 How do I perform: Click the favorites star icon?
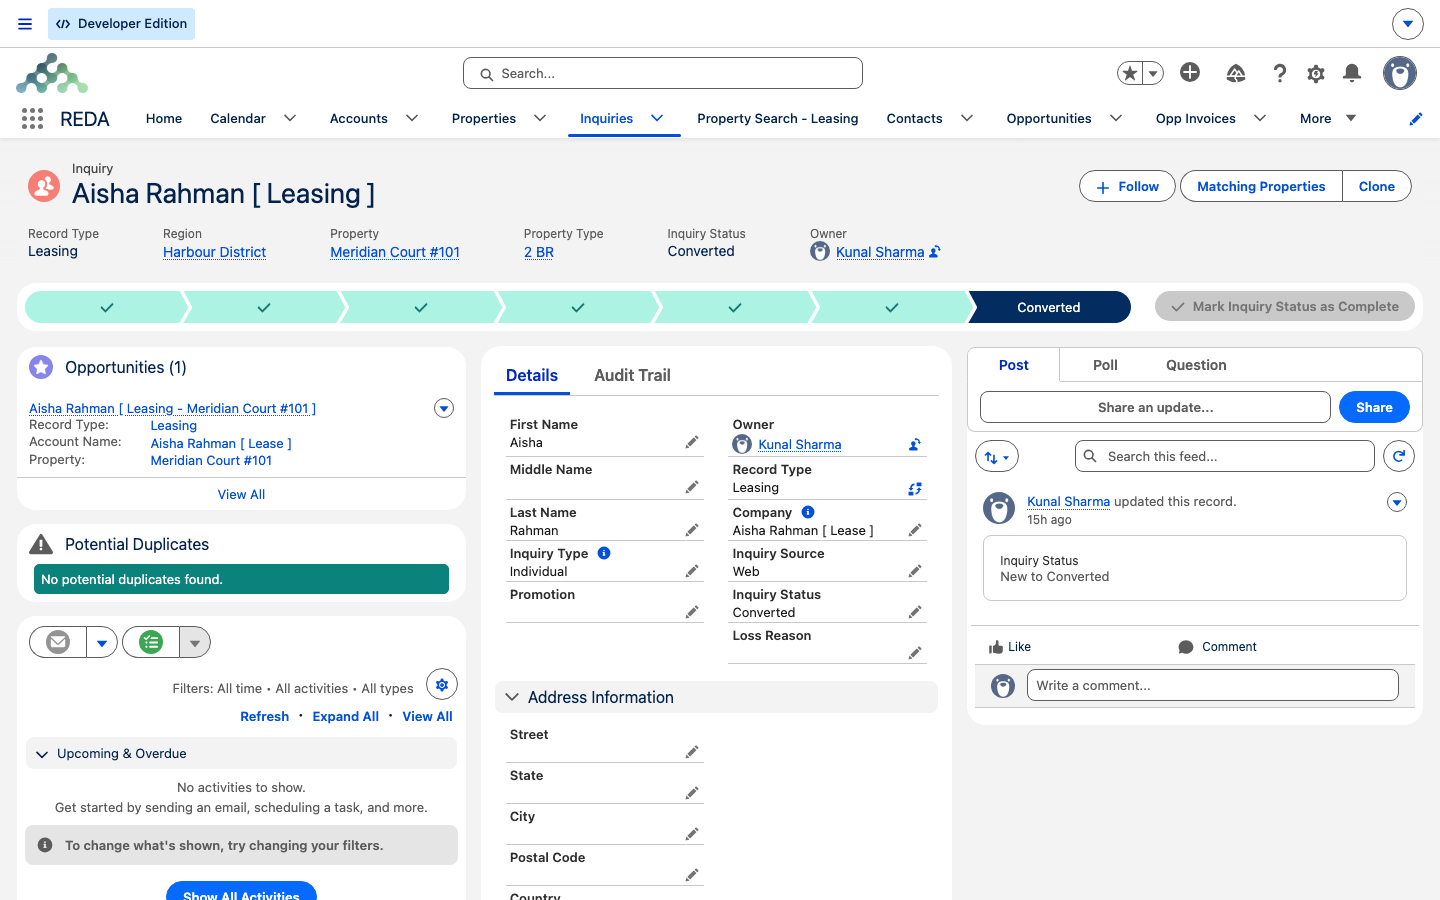click(x=1130, y=73)
